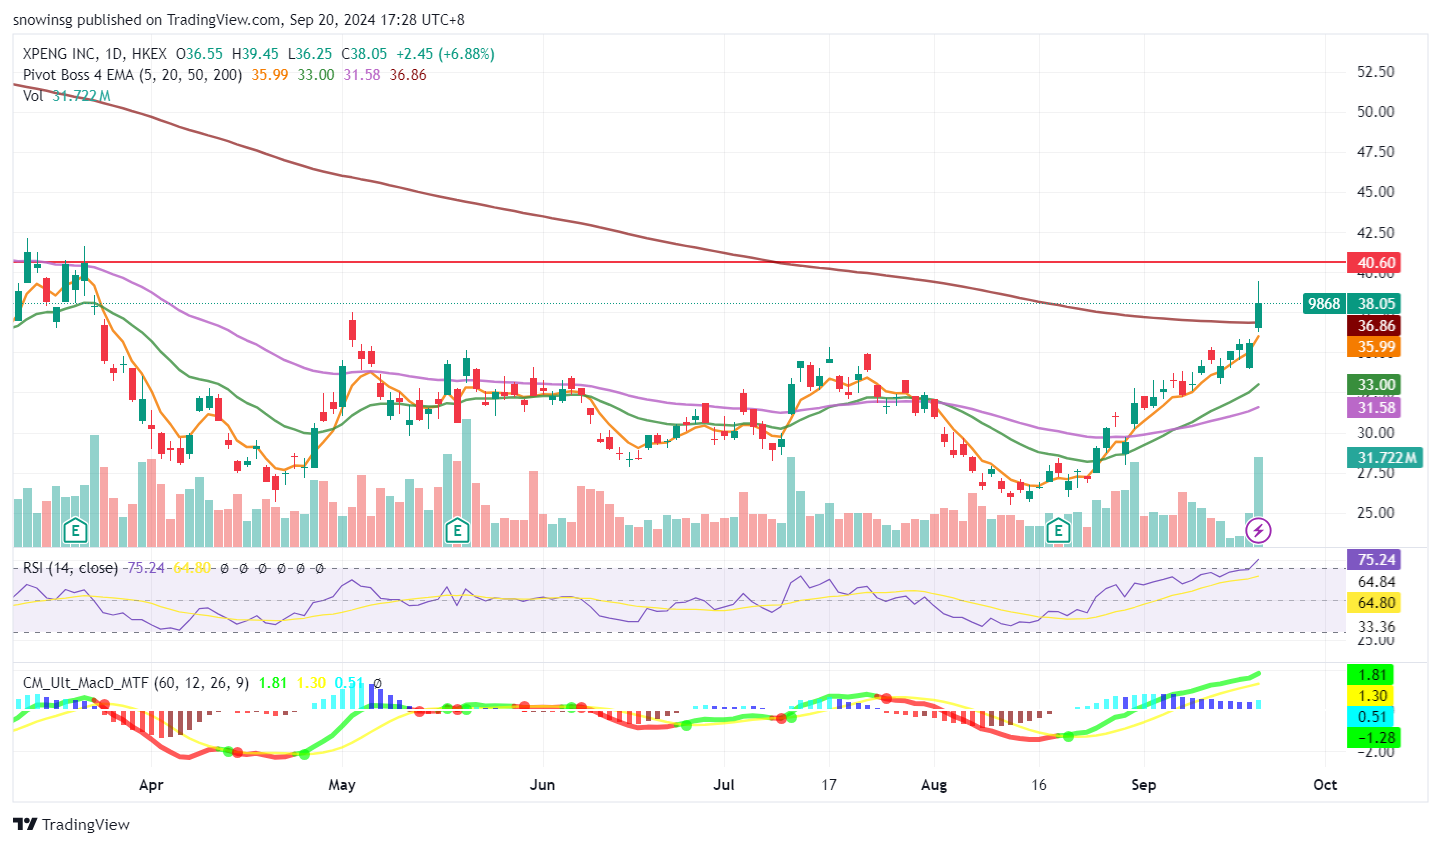Click the H39.45 high price value
1441x846 pixels.
click(256, 54)
